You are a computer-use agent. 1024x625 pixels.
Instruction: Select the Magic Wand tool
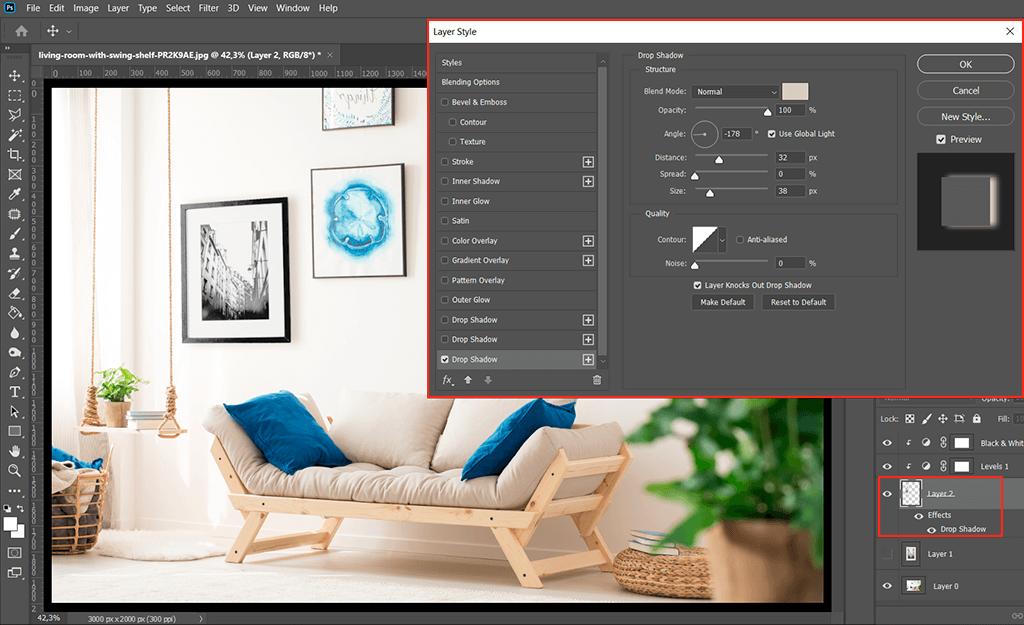[14, 135]
